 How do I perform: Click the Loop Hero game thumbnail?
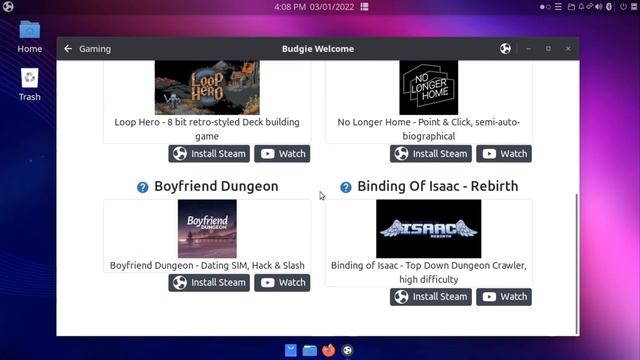coord(207,87)
